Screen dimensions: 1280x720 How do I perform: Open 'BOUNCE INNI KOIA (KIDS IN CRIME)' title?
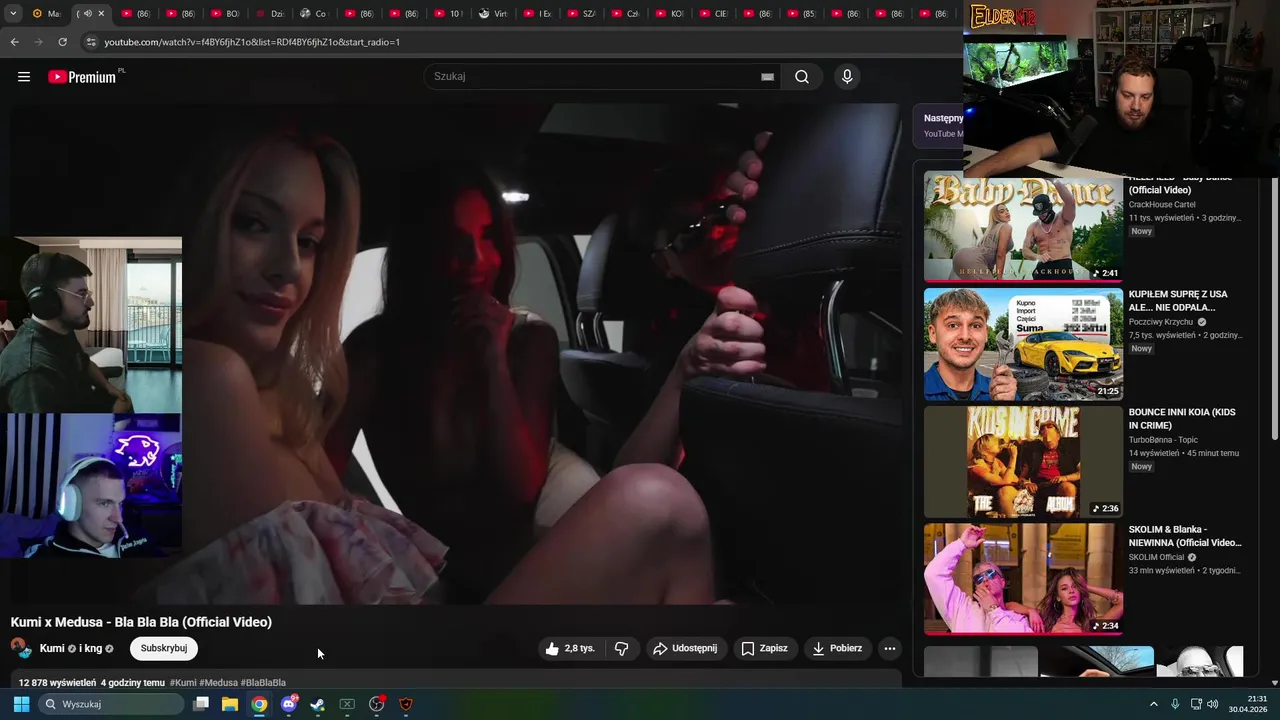(1182, 419)
